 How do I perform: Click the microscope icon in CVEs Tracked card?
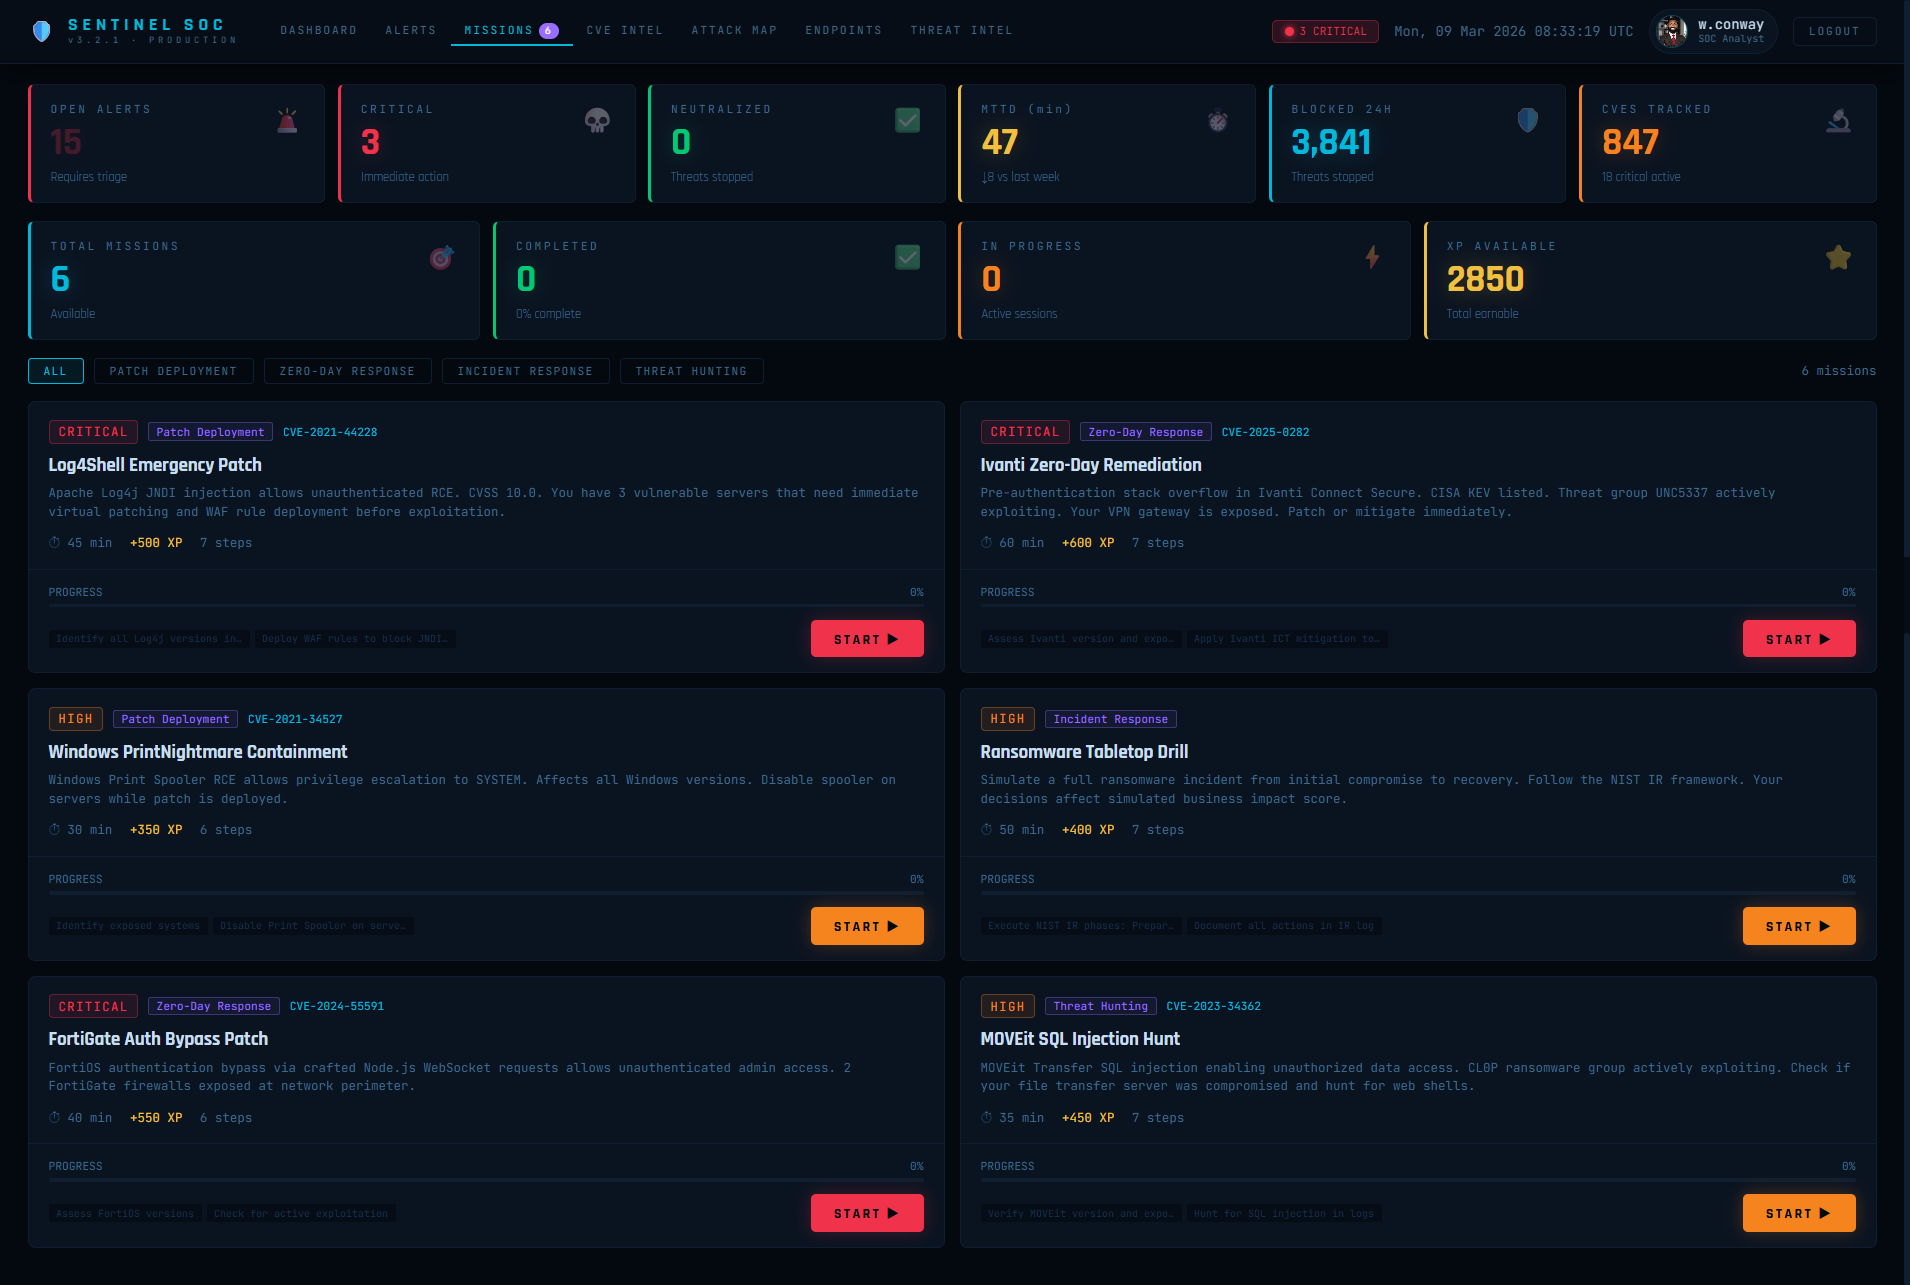(1838, 121)
